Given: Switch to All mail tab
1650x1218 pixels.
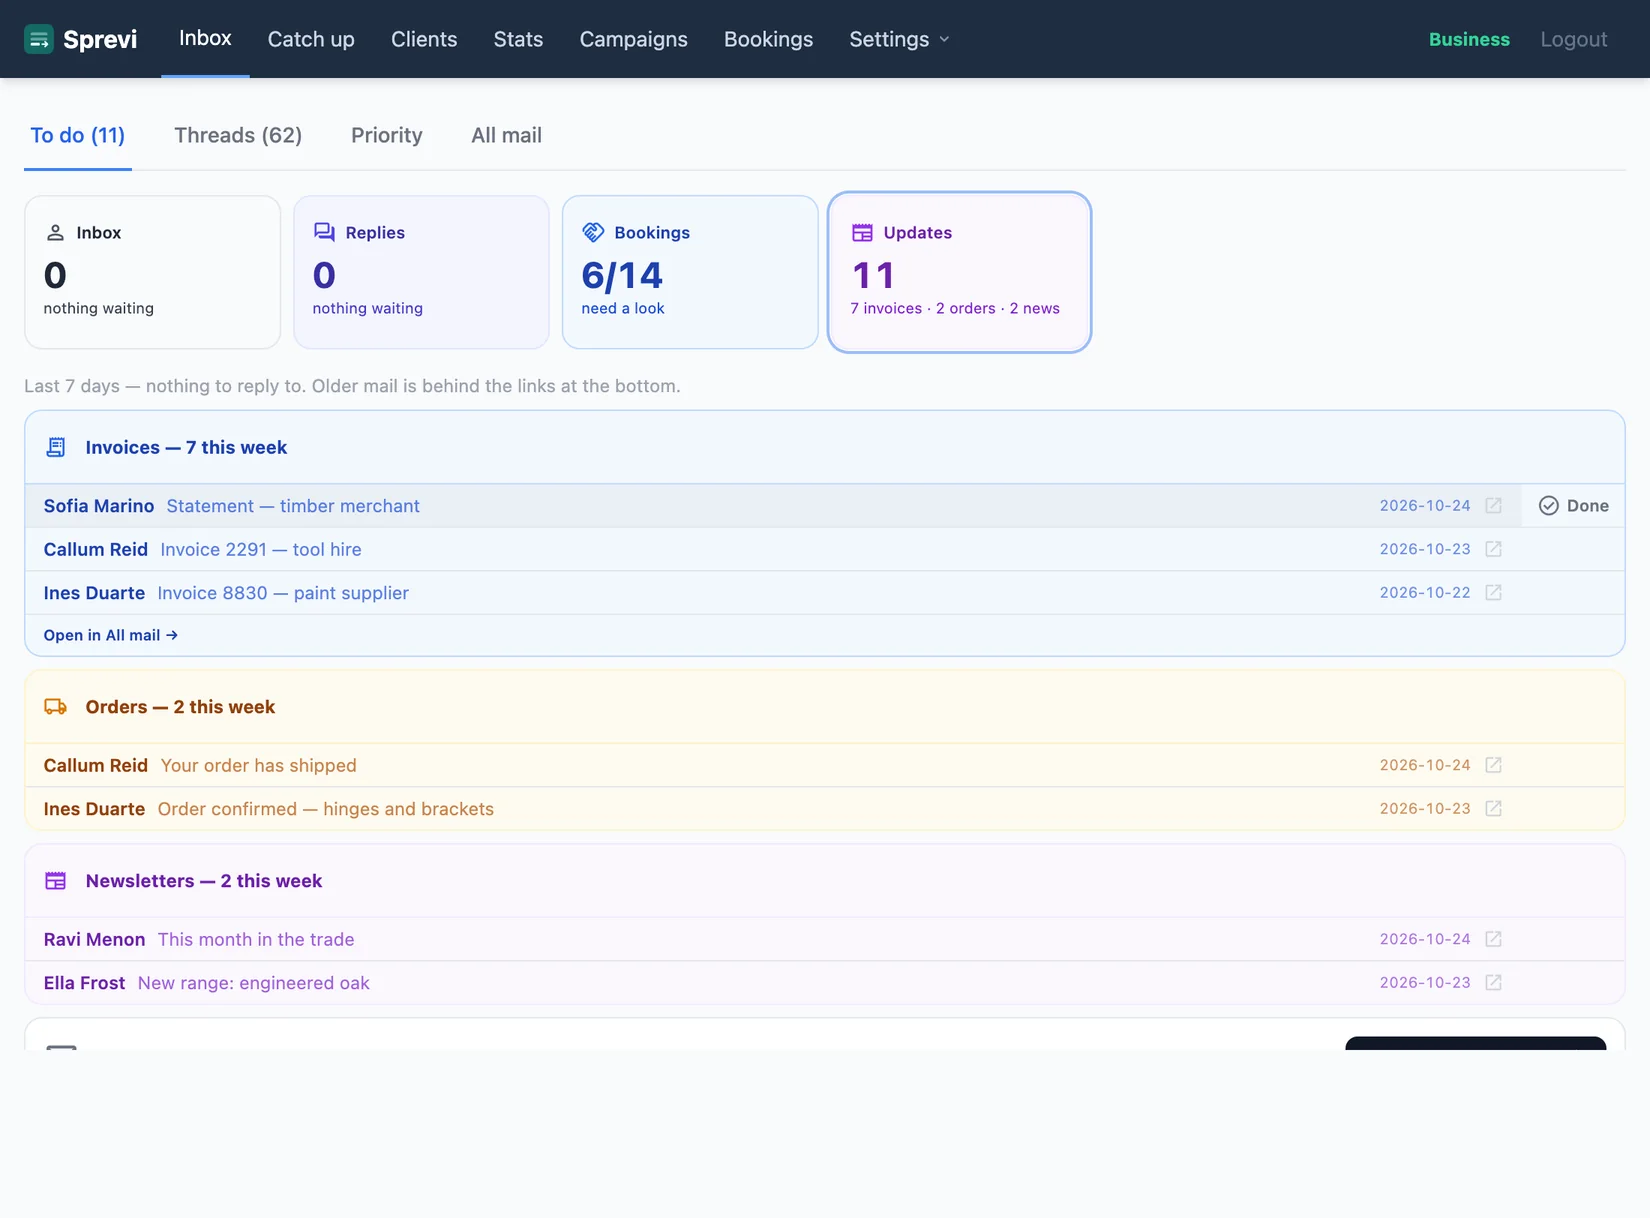Looking at the screenshot, I should (x=506, y=135).
